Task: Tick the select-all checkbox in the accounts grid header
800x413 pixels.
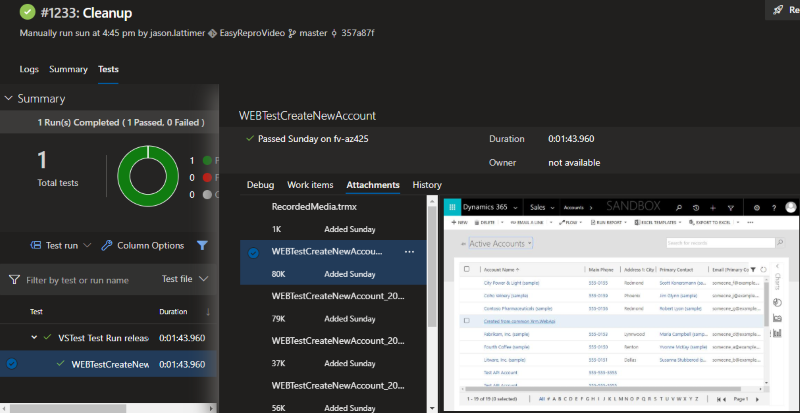Action: click(466, 269)
